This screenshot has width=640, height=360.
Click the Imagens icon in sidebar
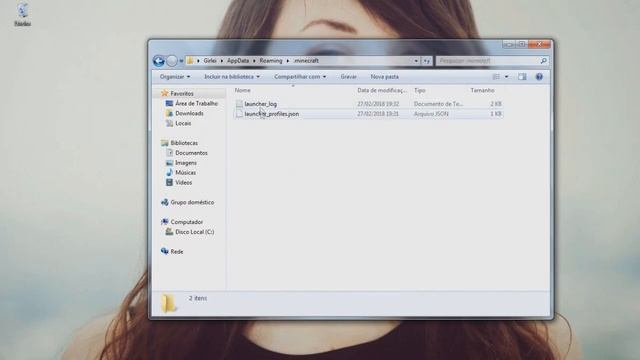169,163
